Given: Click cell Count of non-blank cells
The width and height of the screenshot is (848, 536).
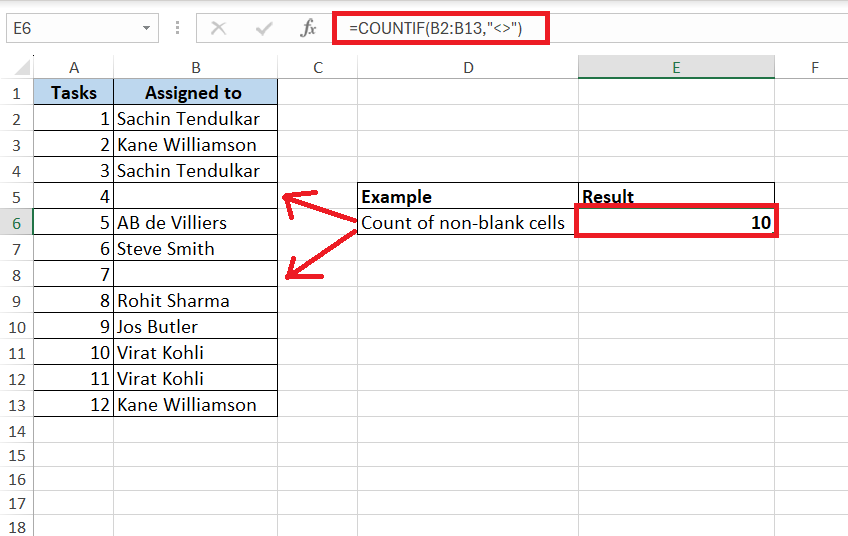Looking at the screenshot, I should click(x=468, y=222).
